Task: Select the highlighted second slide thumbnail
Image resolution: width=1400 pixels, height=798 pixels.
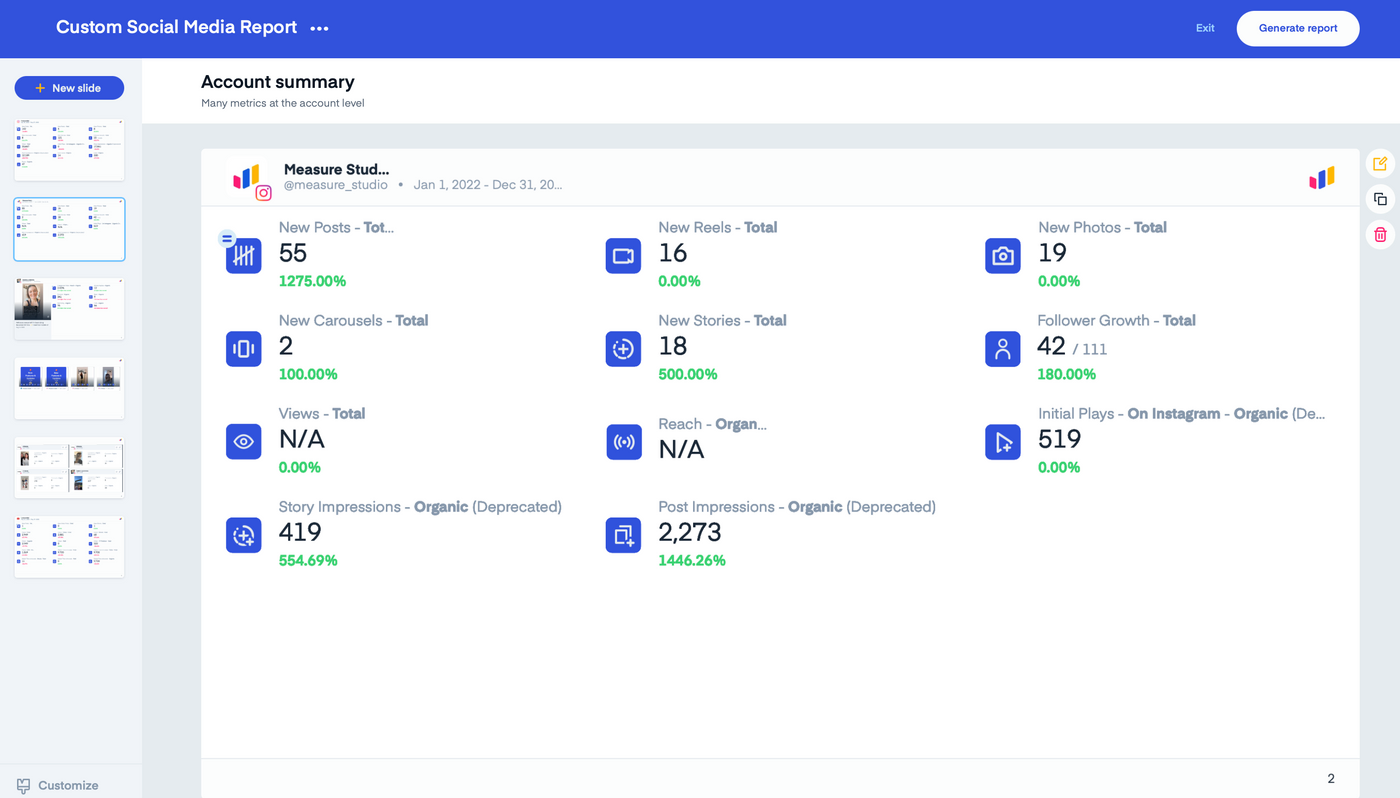Action: tap(69, 229)
